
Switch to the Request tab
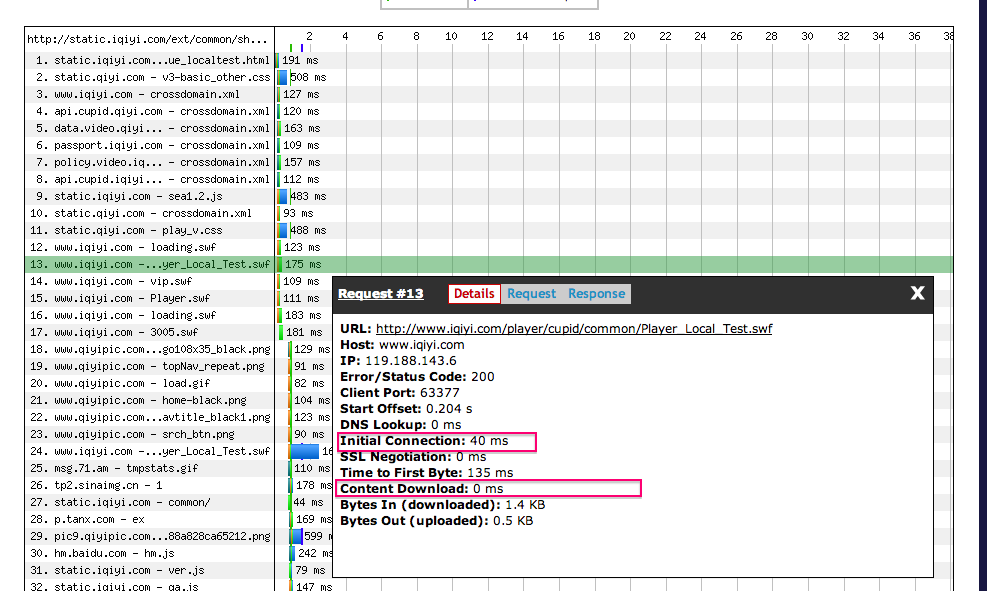pos(532,293)
